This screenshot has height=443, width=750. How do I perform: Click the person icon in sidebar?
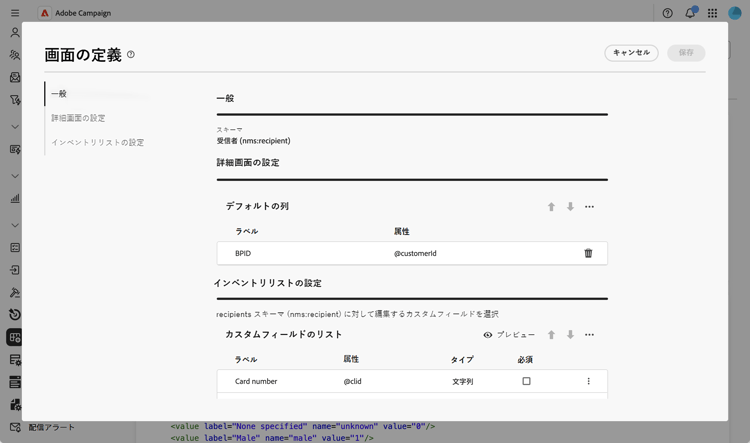click(15, 33)
